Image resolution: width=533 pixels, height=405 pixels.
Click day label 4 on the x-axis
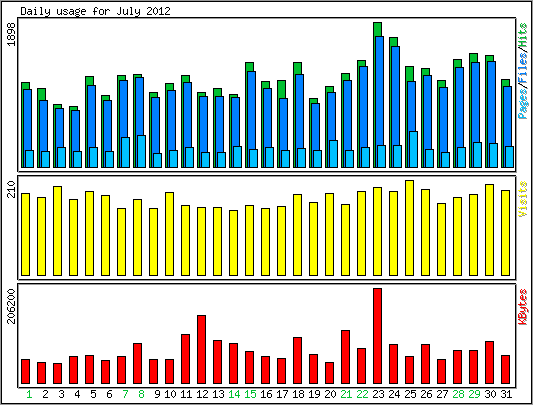77,394
